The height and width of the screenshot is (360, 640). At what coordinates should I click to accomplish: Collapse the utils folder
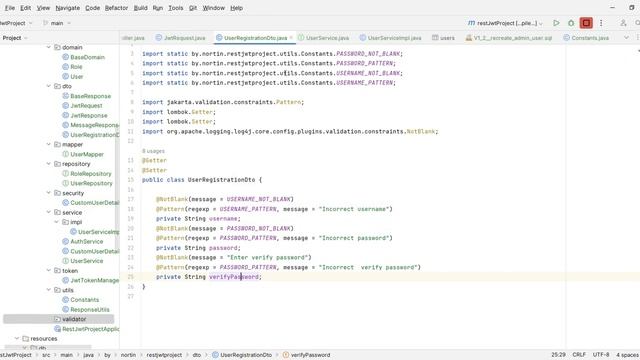point(49,290)
